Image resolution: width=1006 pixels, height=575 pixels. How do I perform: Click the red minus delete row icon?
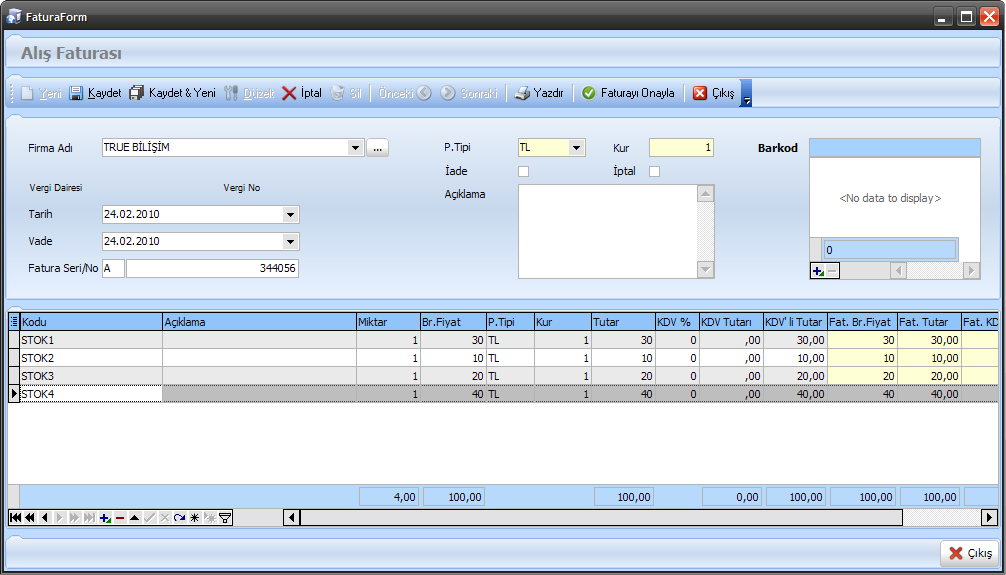(120, 518)
